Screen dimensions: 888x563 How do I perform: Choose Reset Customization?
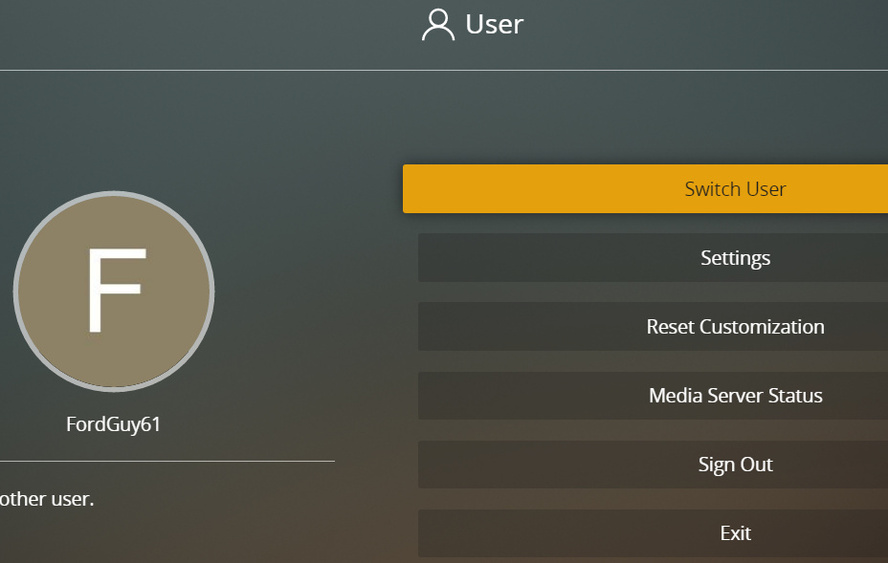735,327
